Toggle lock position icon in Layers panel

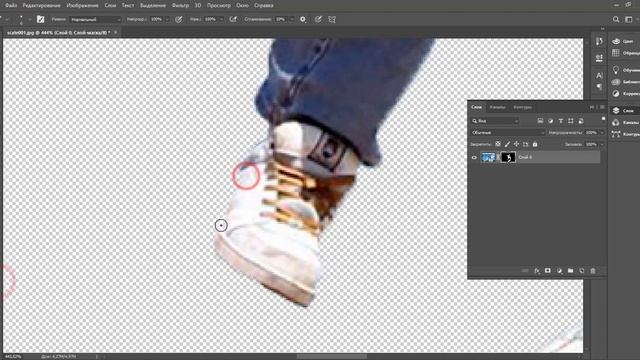point(516,144)
